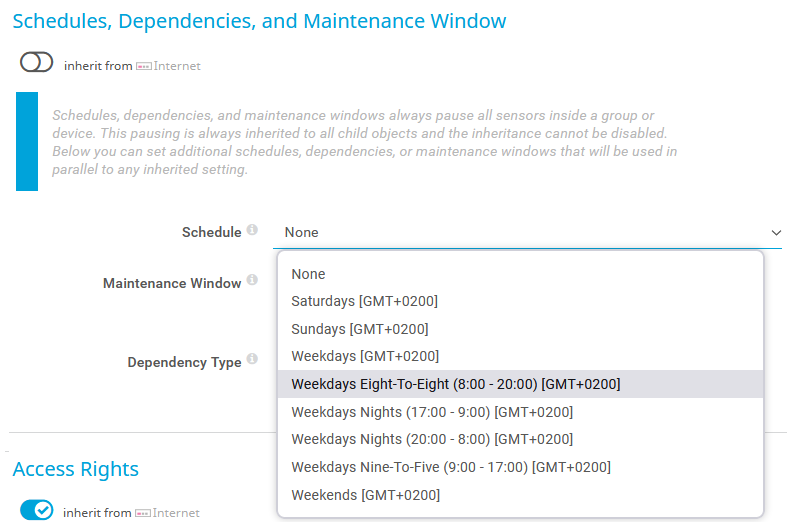Screen dimensions: 789x526
Task: Click the help icon beside Dependency Type
Action: tap(252, 360)
